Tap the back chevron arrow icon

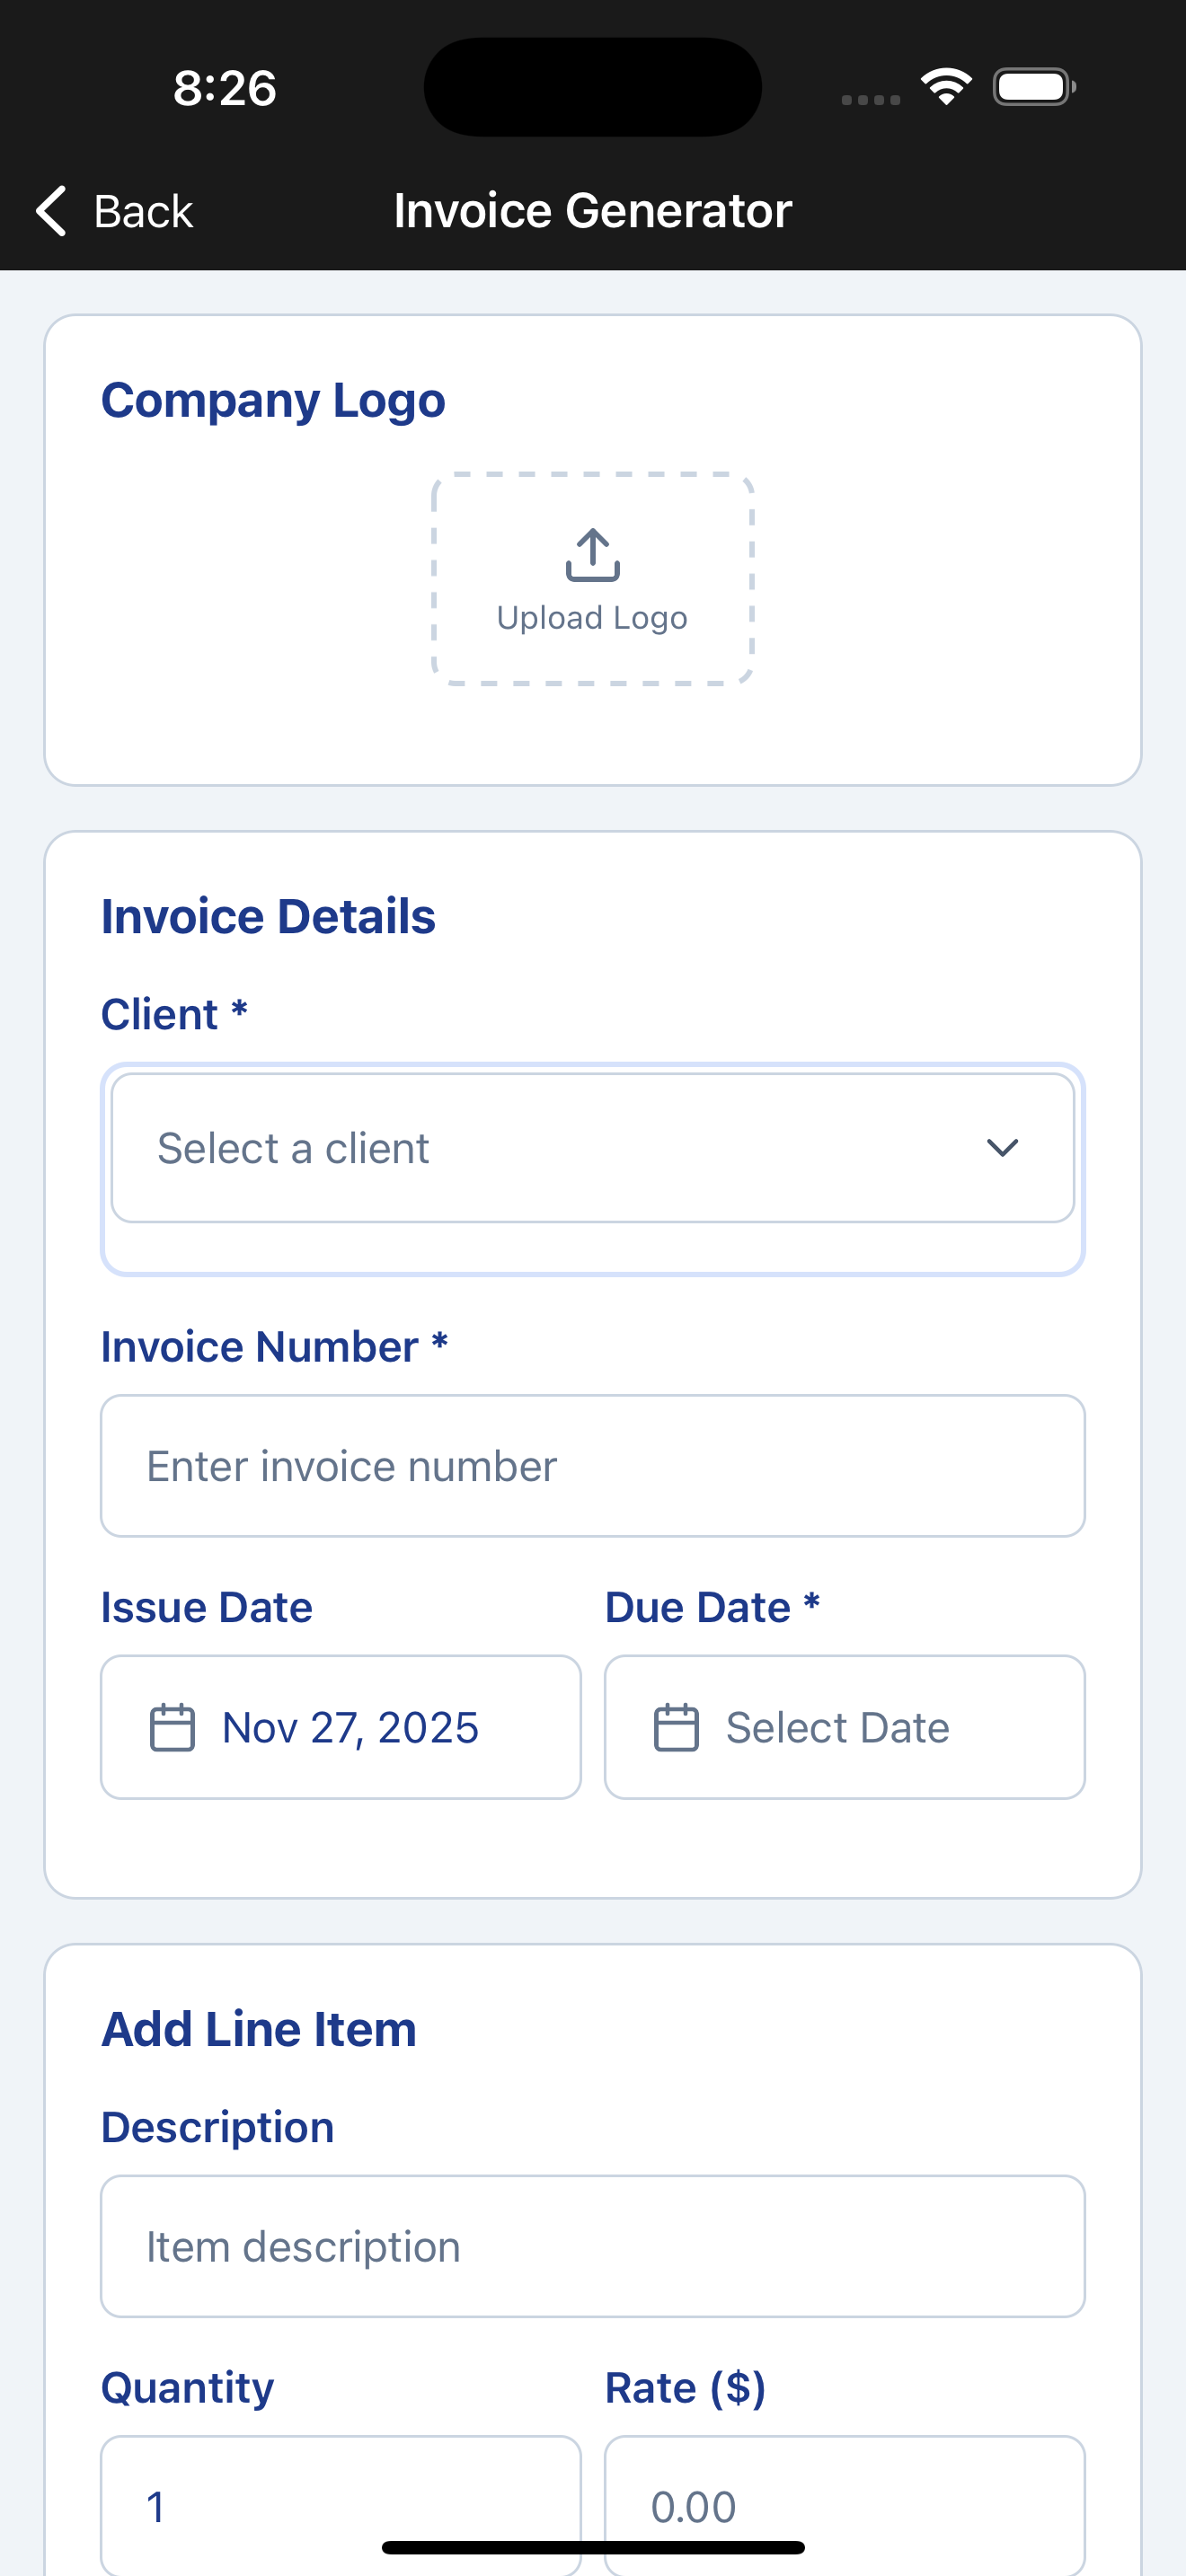(52, 211)
